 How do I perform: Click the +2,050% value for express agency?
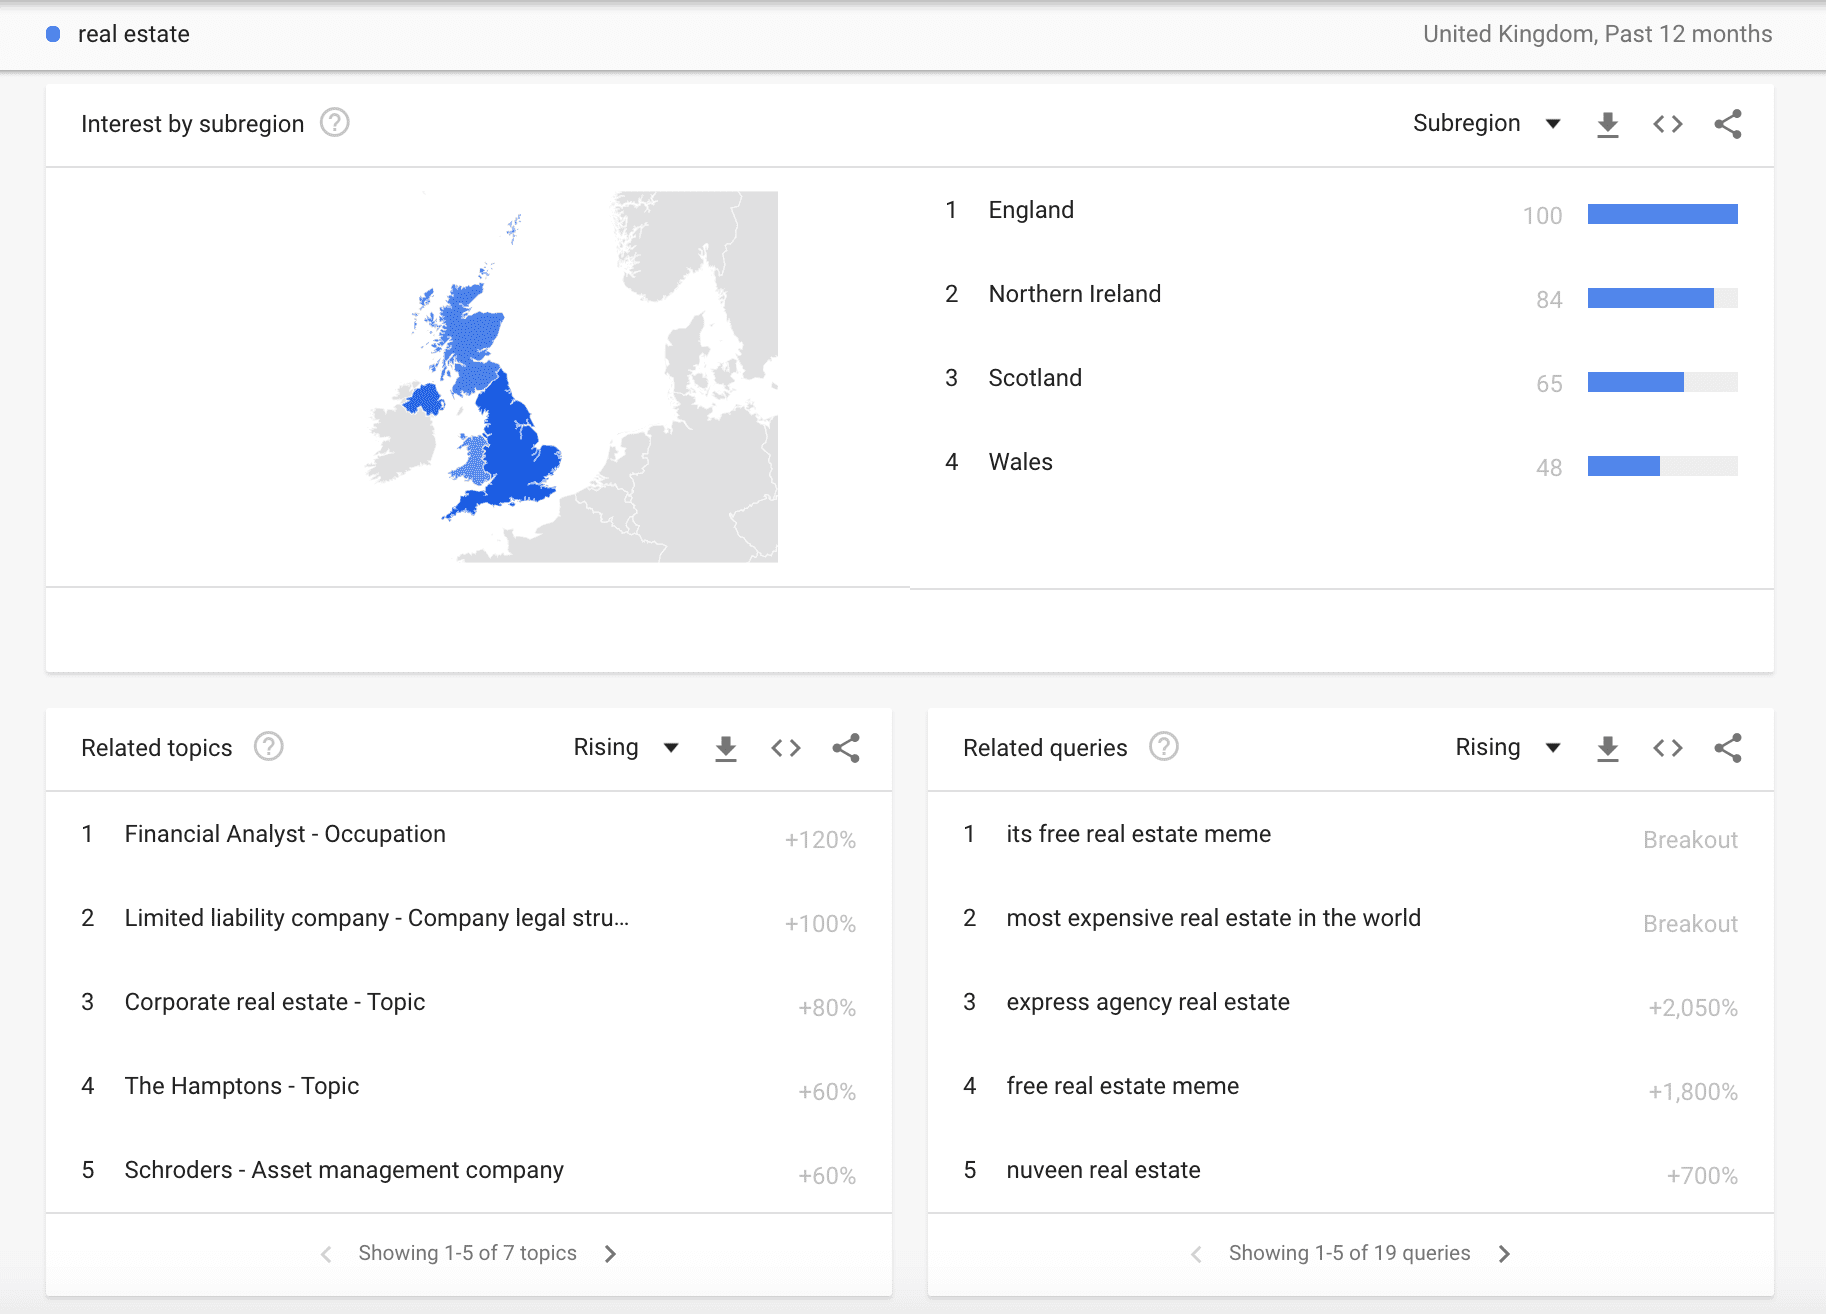click(x=1692, y=1008)
